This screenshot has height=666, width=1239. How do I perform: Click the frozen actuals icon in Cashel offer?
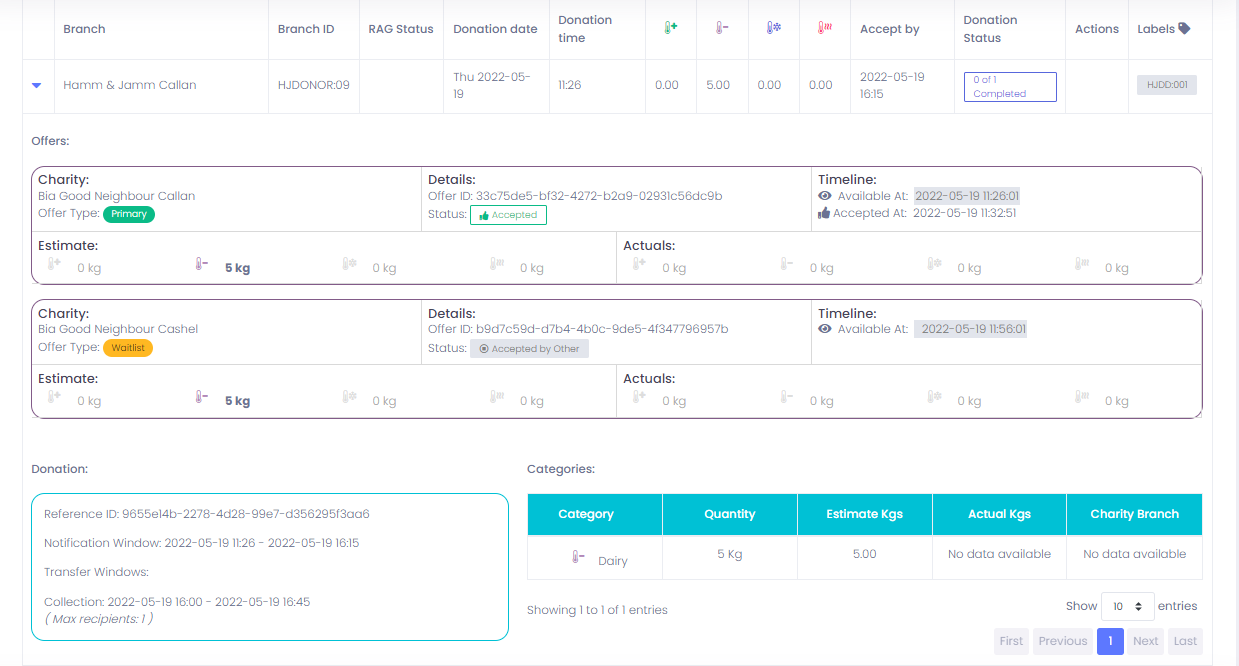point(934,397)
